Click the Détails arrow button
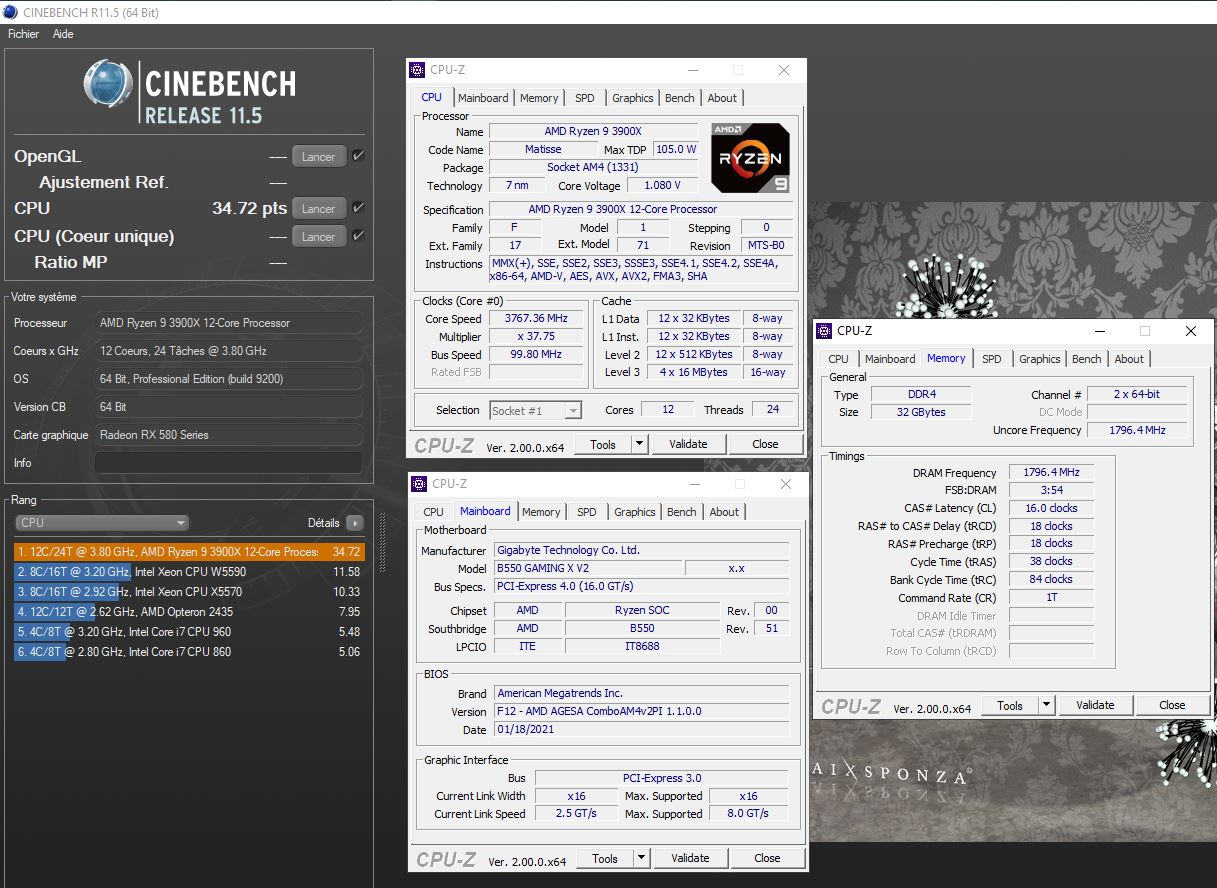Image resolution: width=1217 pixels, height=888 pixels. pyautogui.click(x=354, y=523)
